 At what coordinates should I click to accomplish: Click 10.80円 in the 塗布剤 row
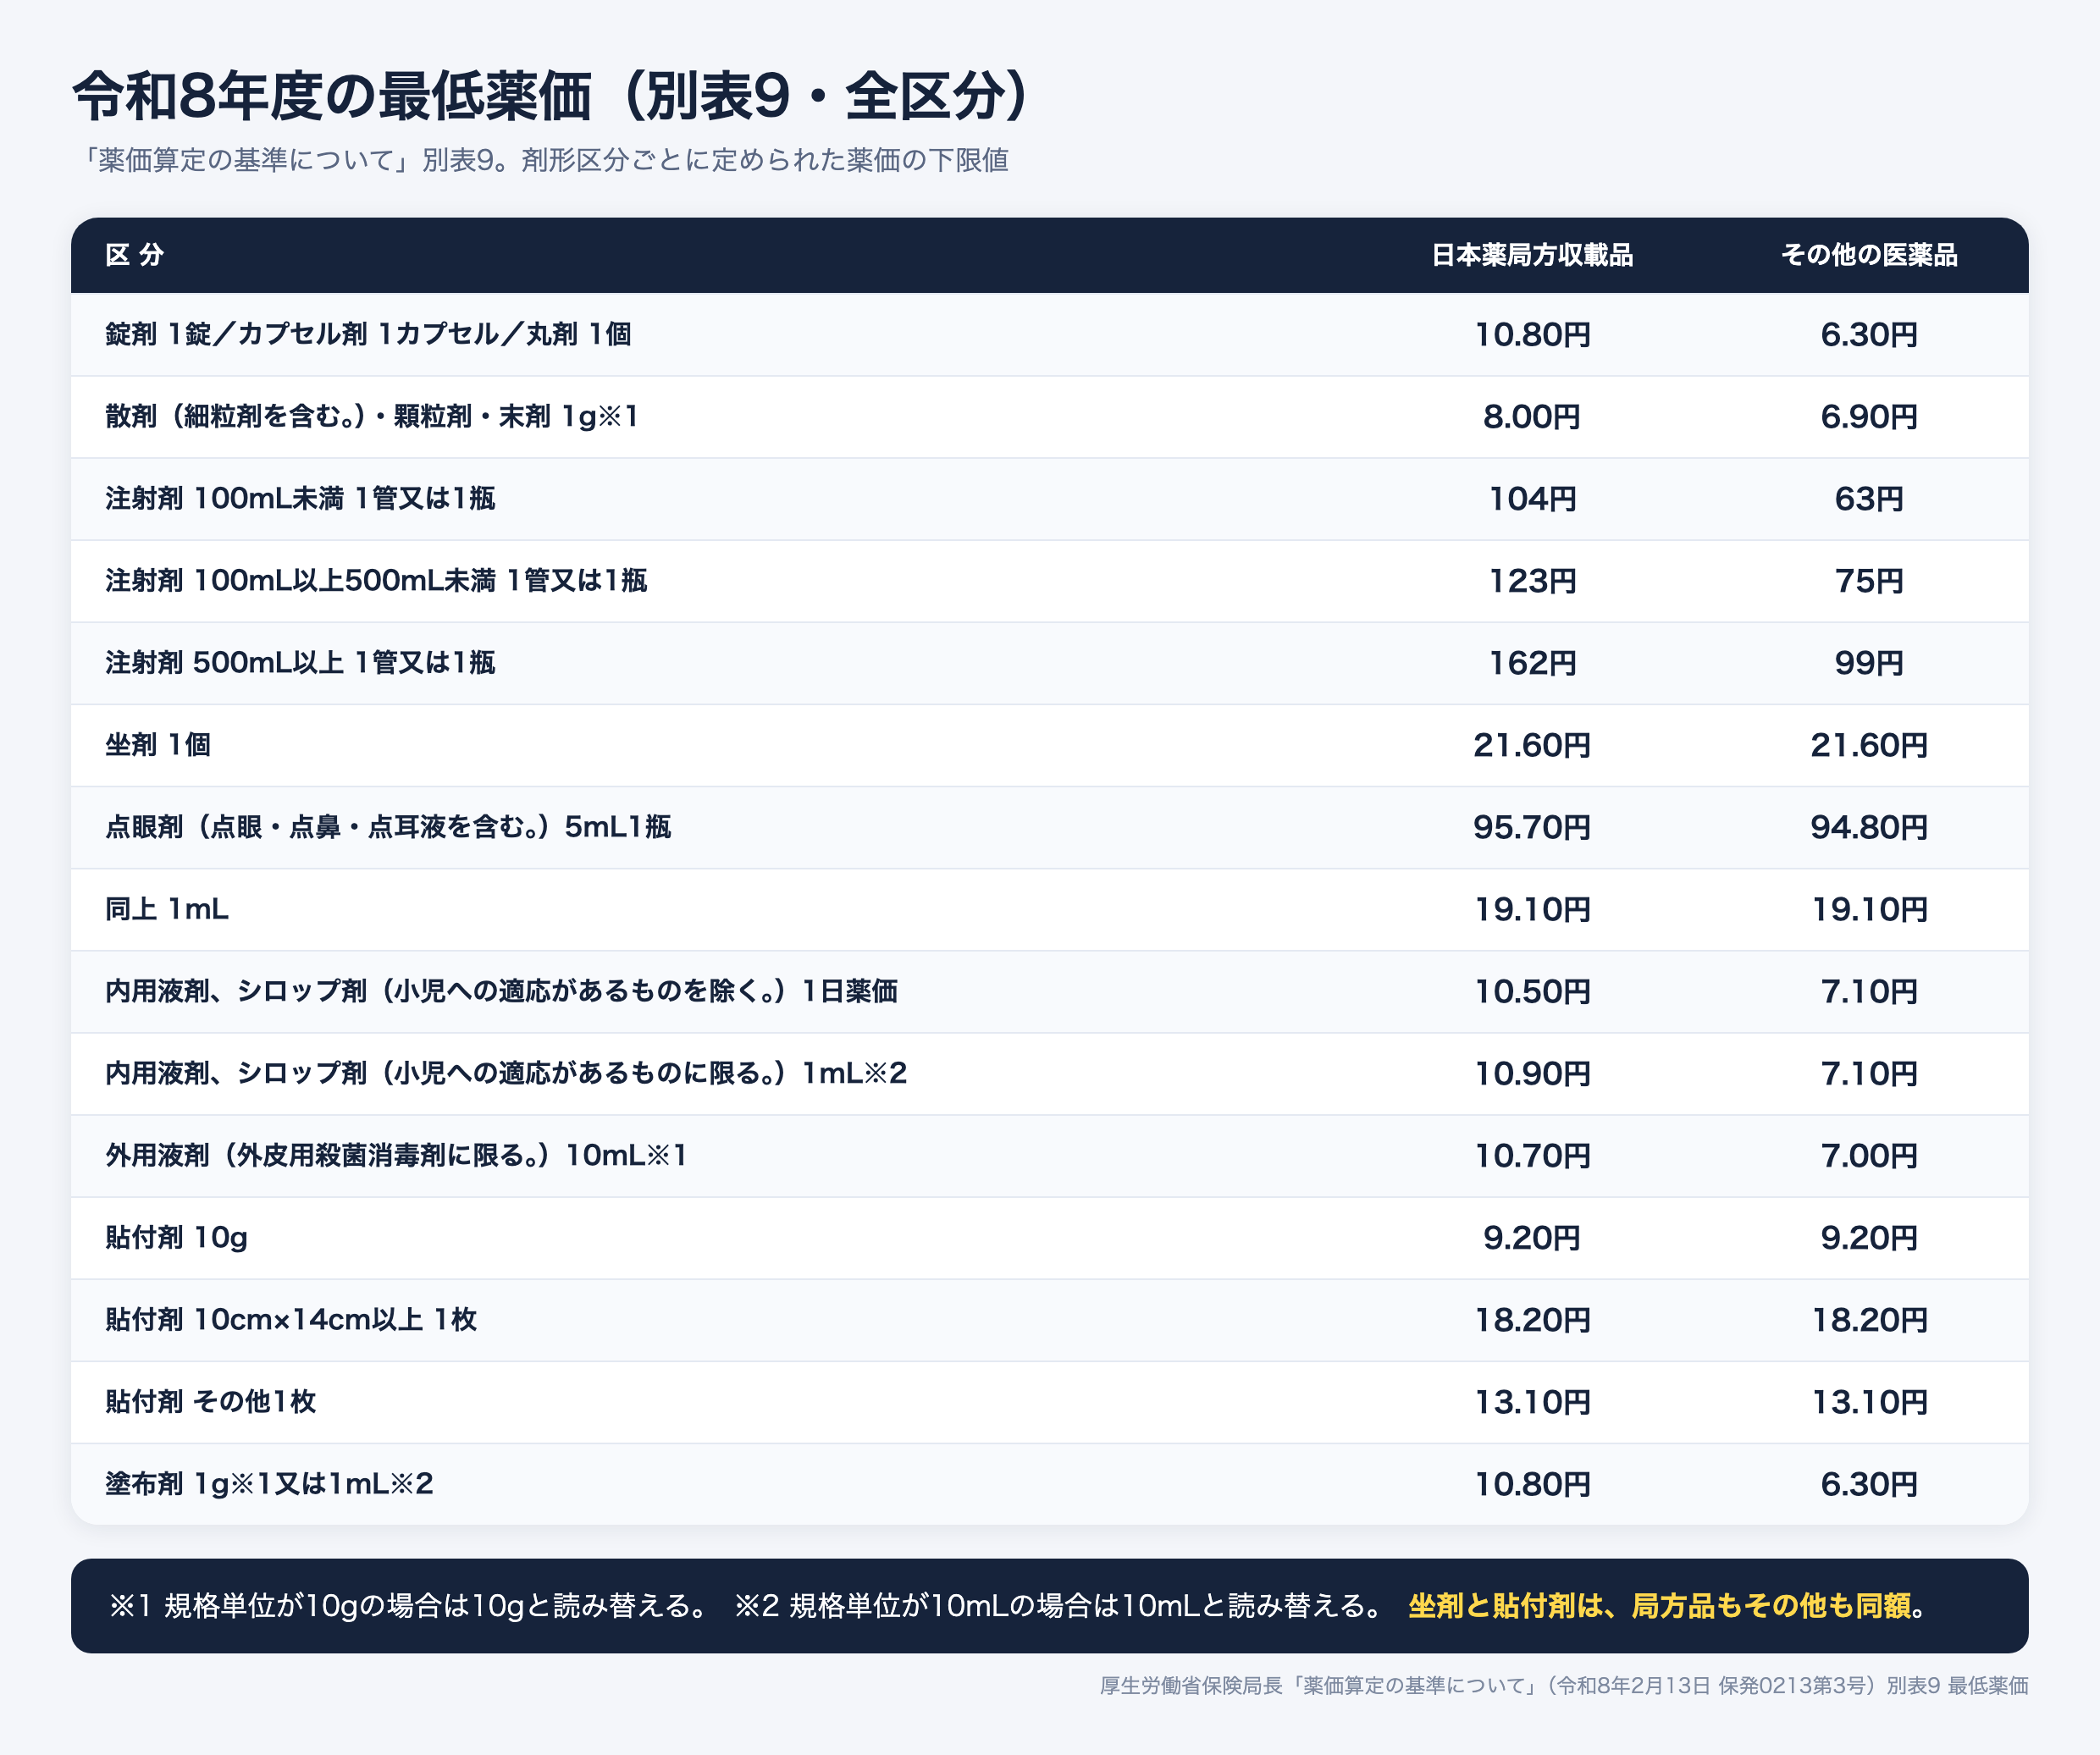(1532, 1482)
